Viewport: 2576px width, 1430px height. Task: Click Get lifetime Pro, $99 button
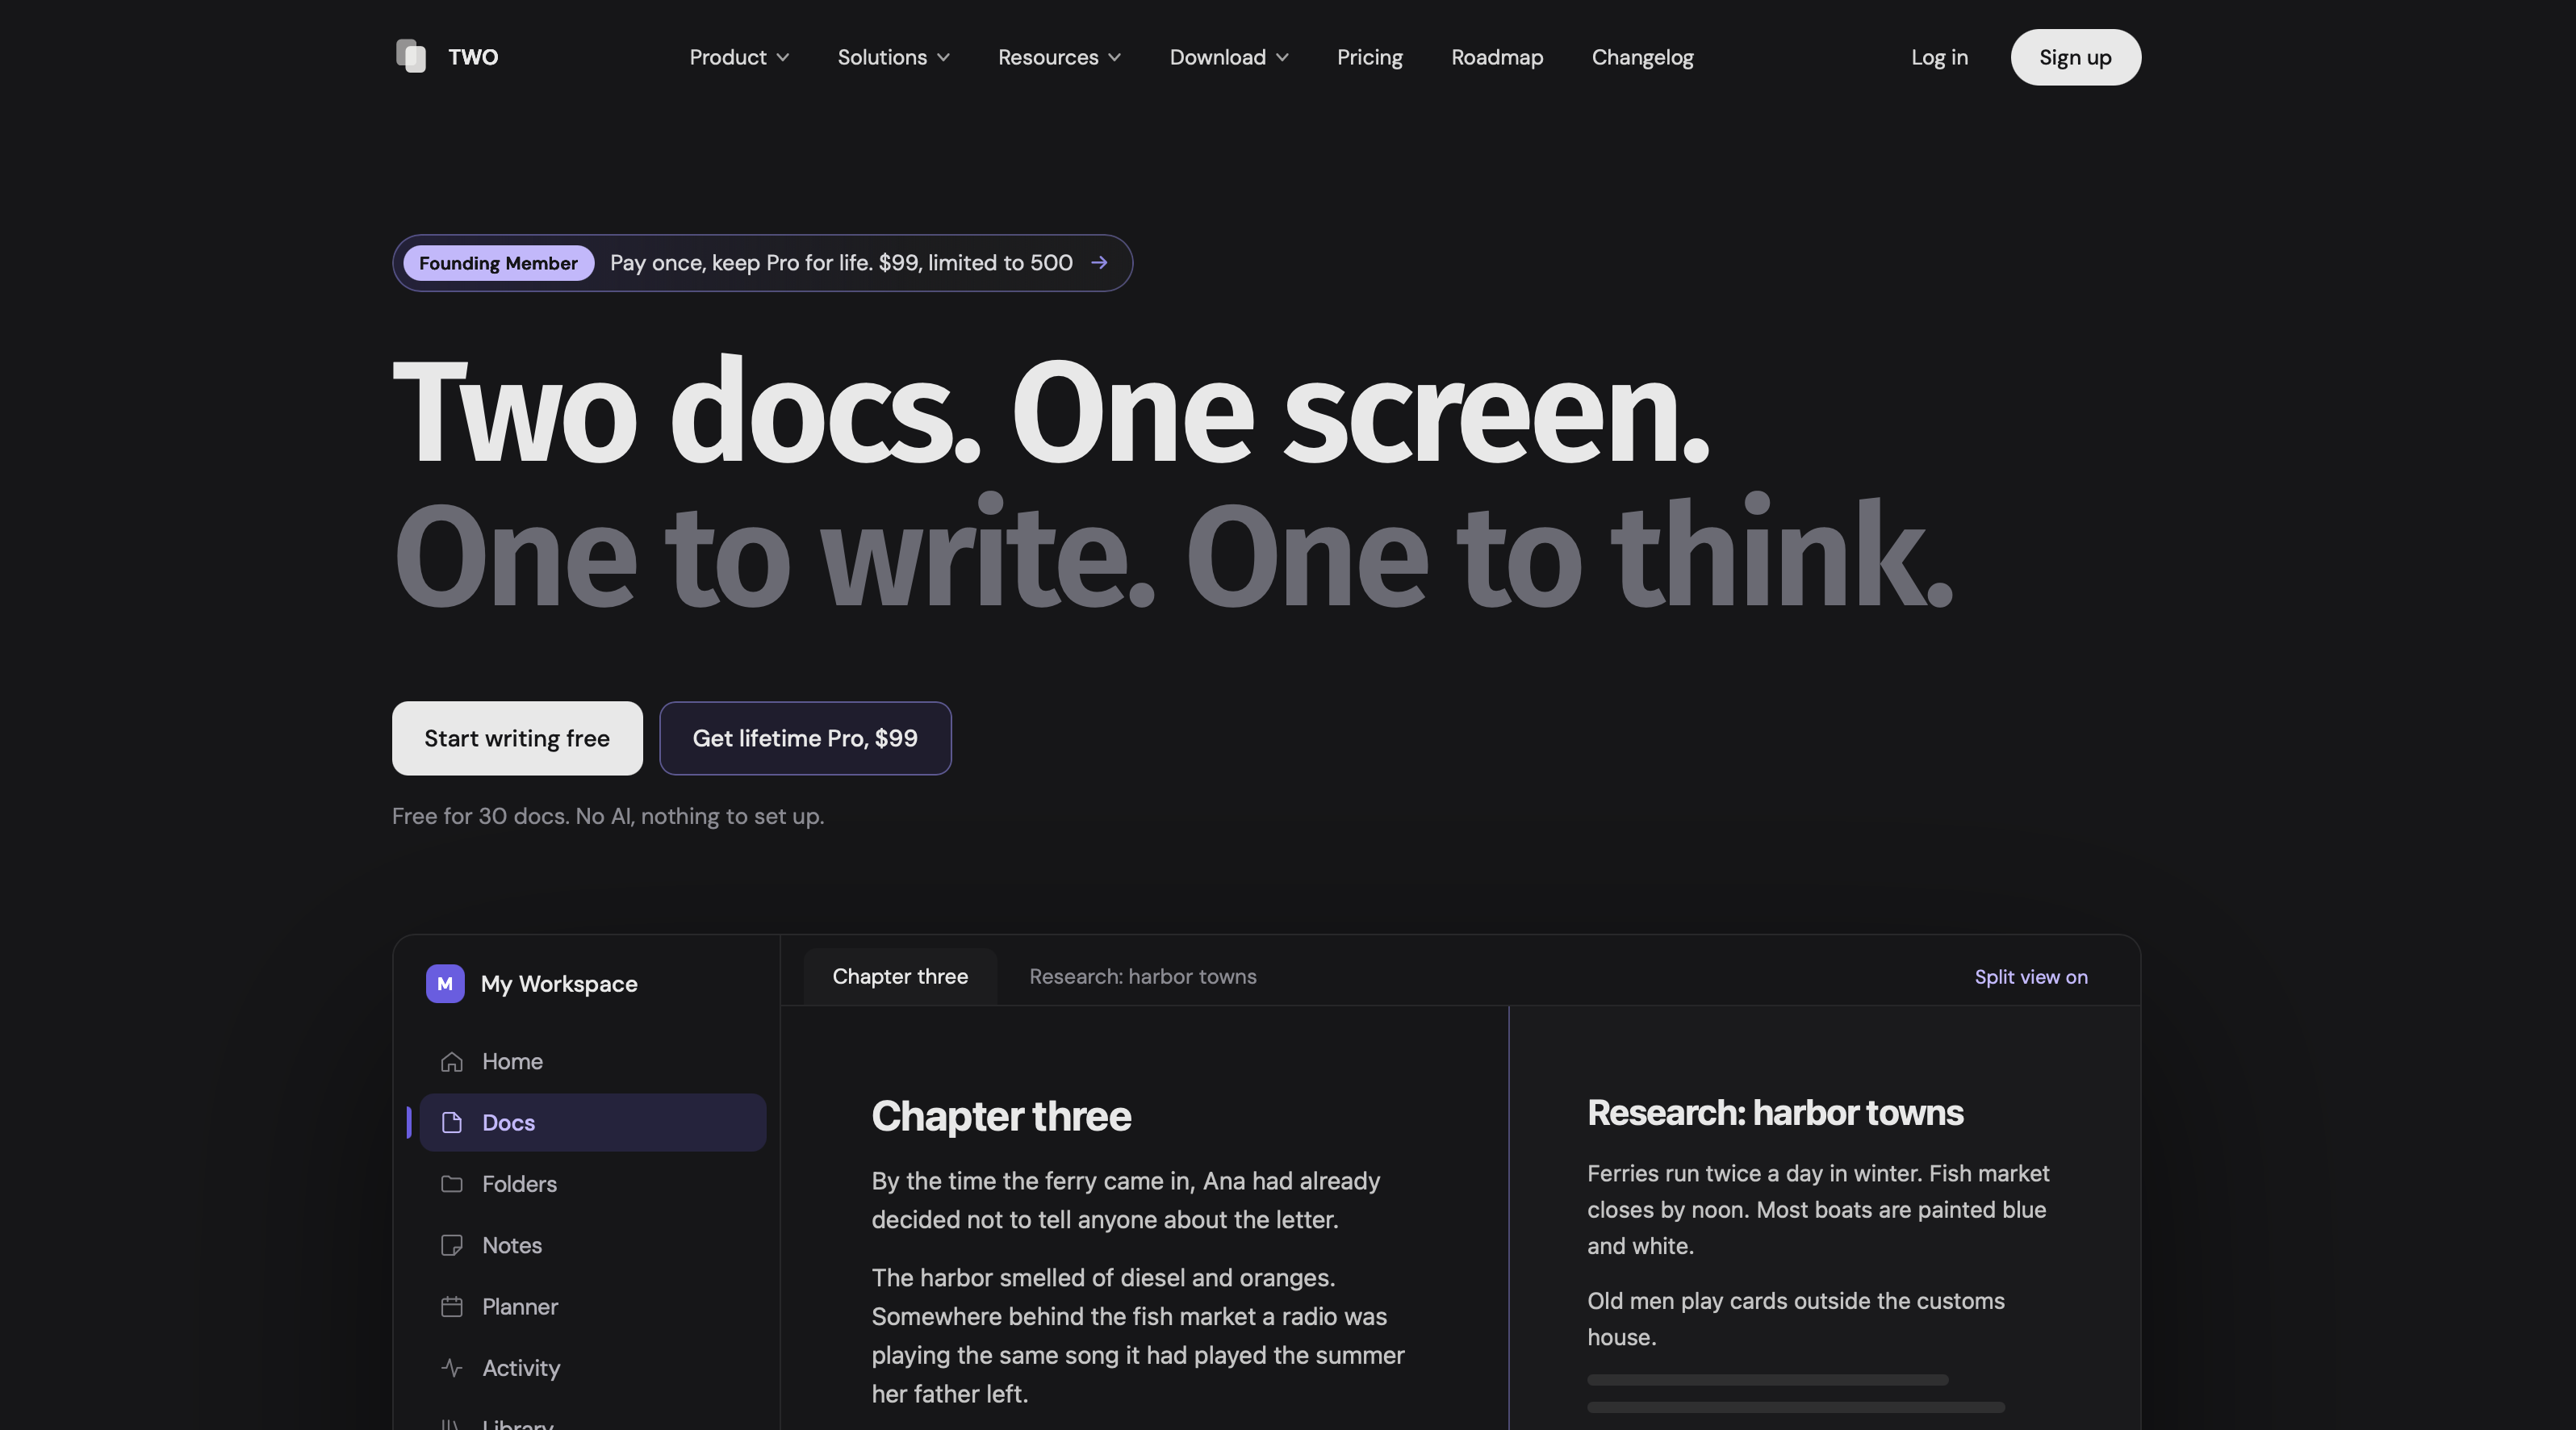[805, 738]
